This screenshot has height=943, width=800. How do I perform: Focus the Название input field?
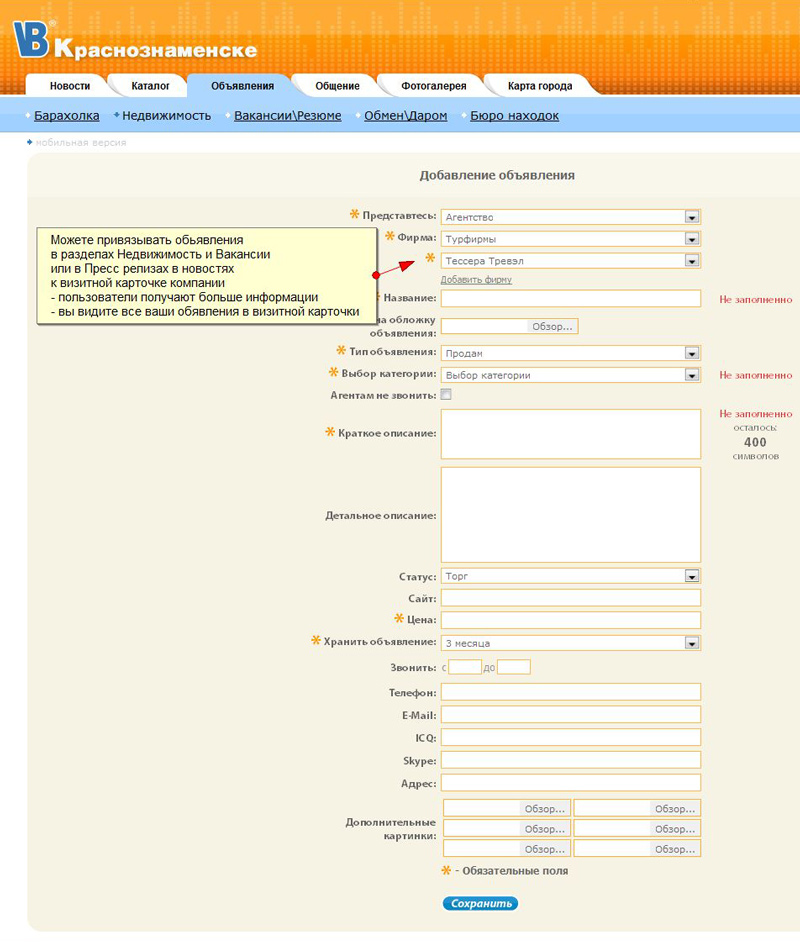[x=571, y=298]
